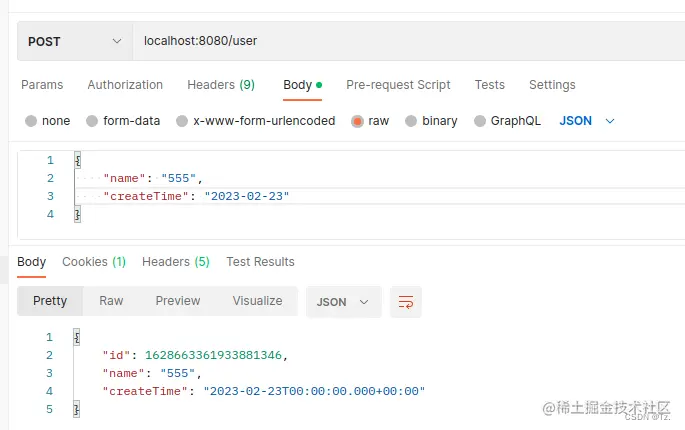The image size is (685, 430).
Task: Select the request Body tab
Action: pyautogui.click(x=302, y=85)
